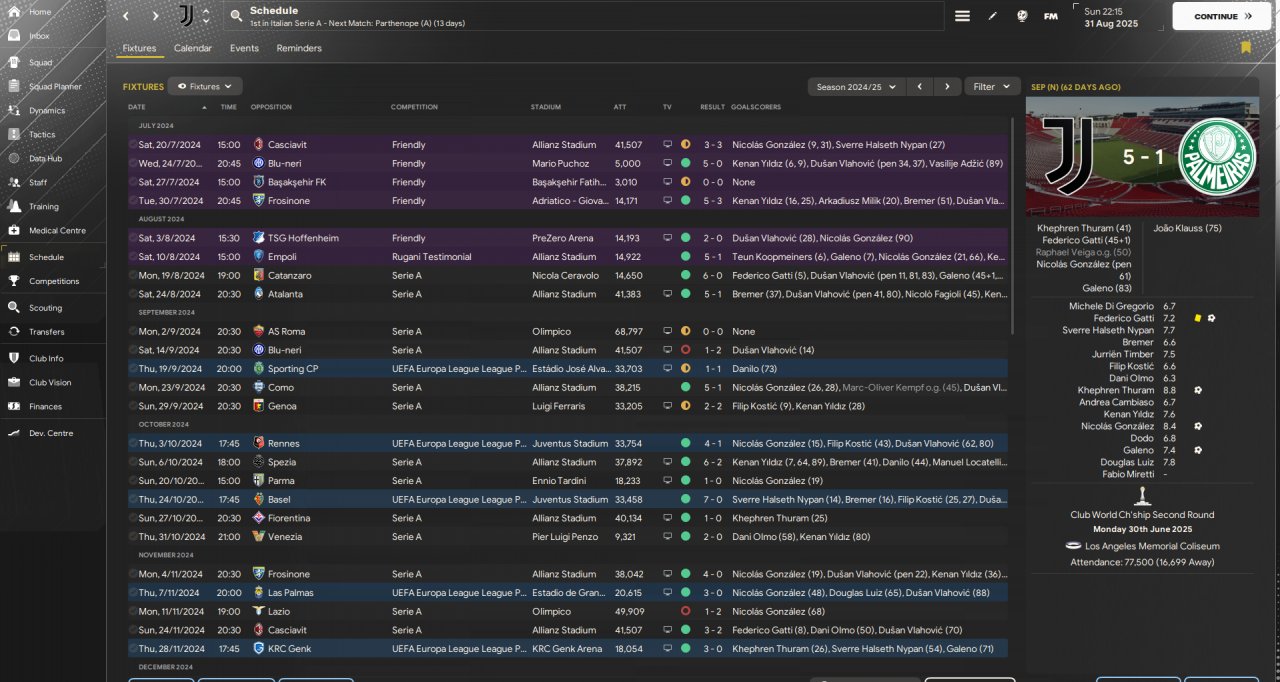This screenshot has width=1280, height=682.
Task: Click the hamburger menu icon in top bar
Action: click(x=962, y=16)
